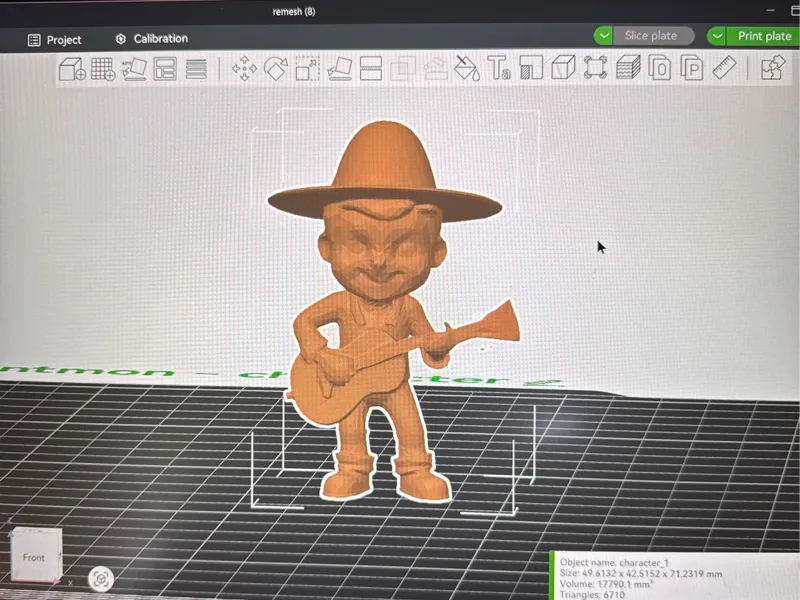Image resolution: width=800 pixels, height=600 pixels.
Task: Click the Triangles: 6710 info text
Action: click(592, 595)
